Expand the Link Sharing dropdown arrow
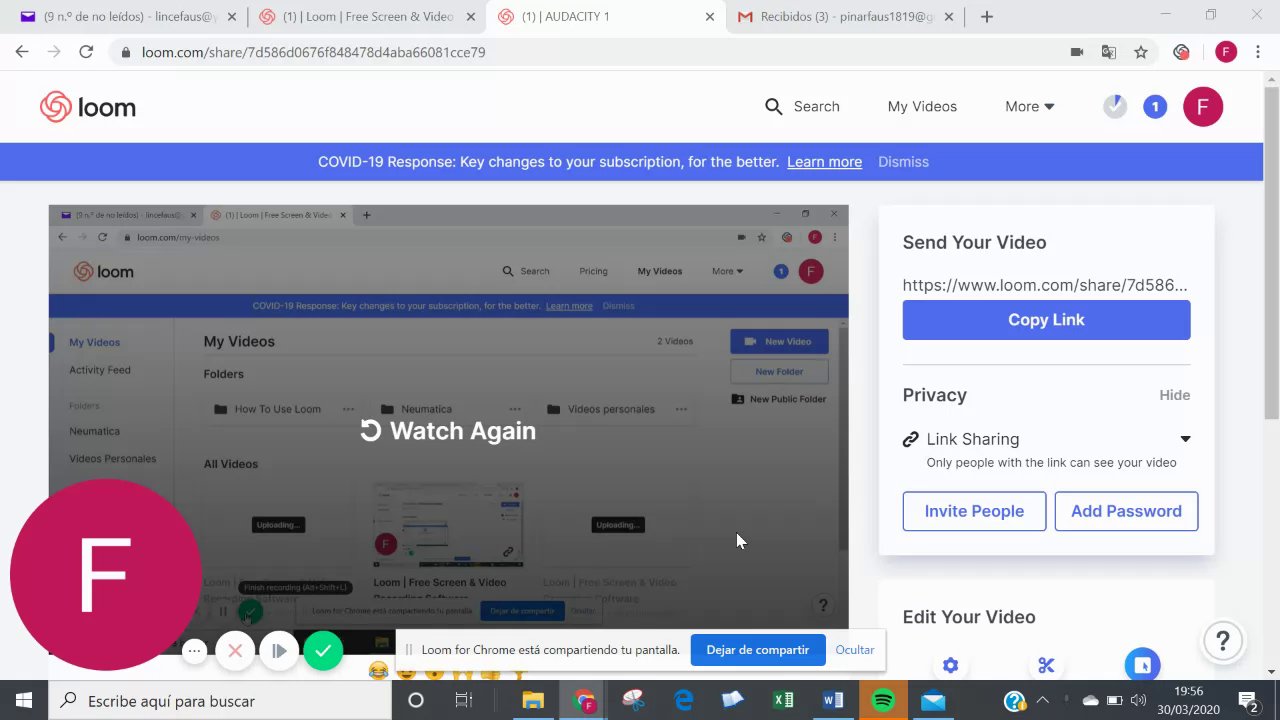This screenshot has height=720, width=1280. tap(1185, 439)
